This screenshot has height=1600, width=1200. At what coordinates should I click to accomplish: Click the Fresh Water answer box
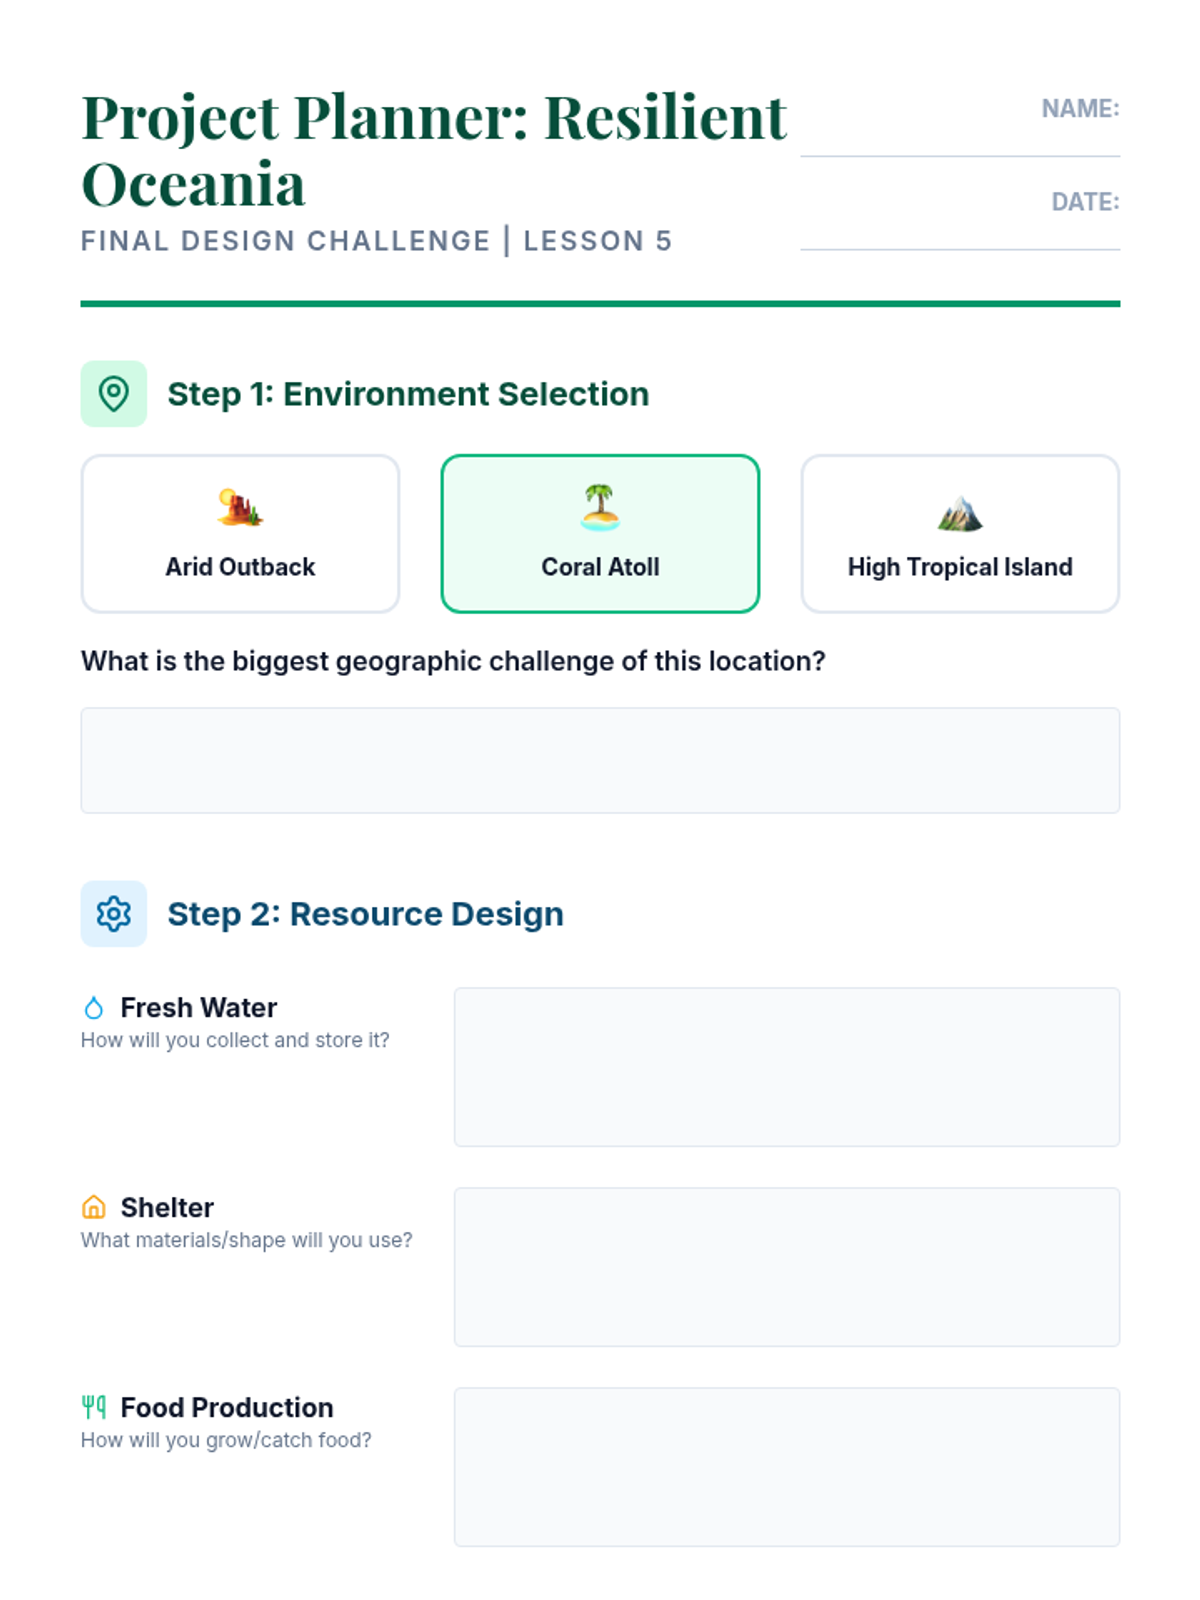point(787,1067)
